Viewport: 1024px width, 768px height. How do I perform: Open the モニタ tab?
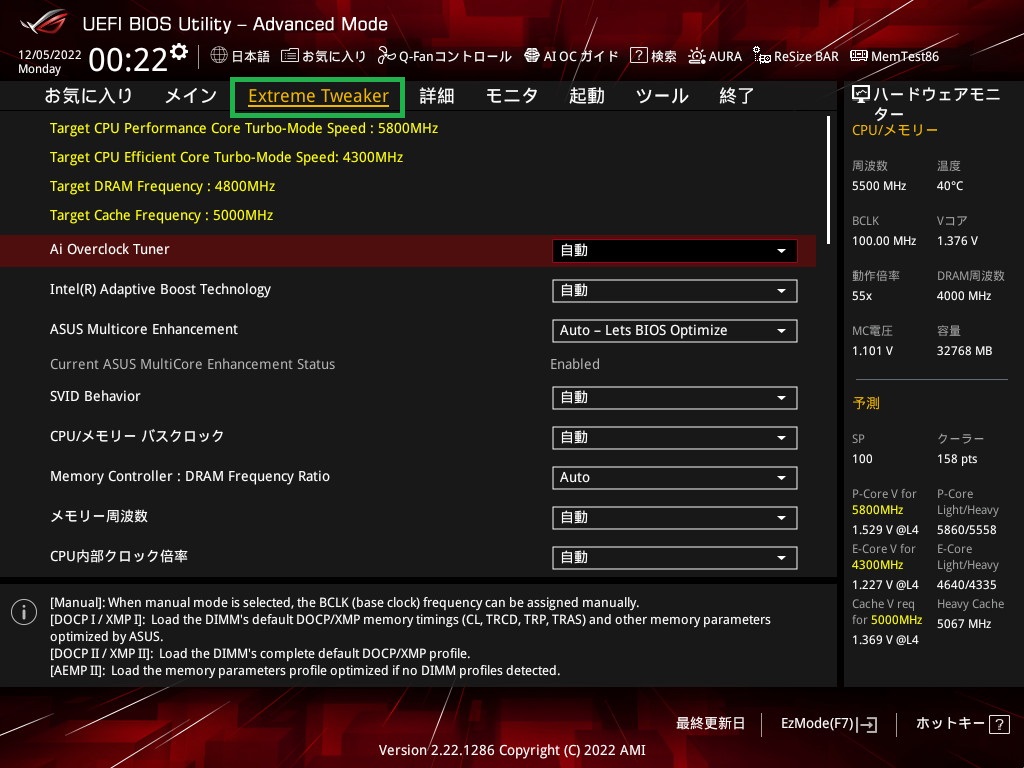coord(511,96)
